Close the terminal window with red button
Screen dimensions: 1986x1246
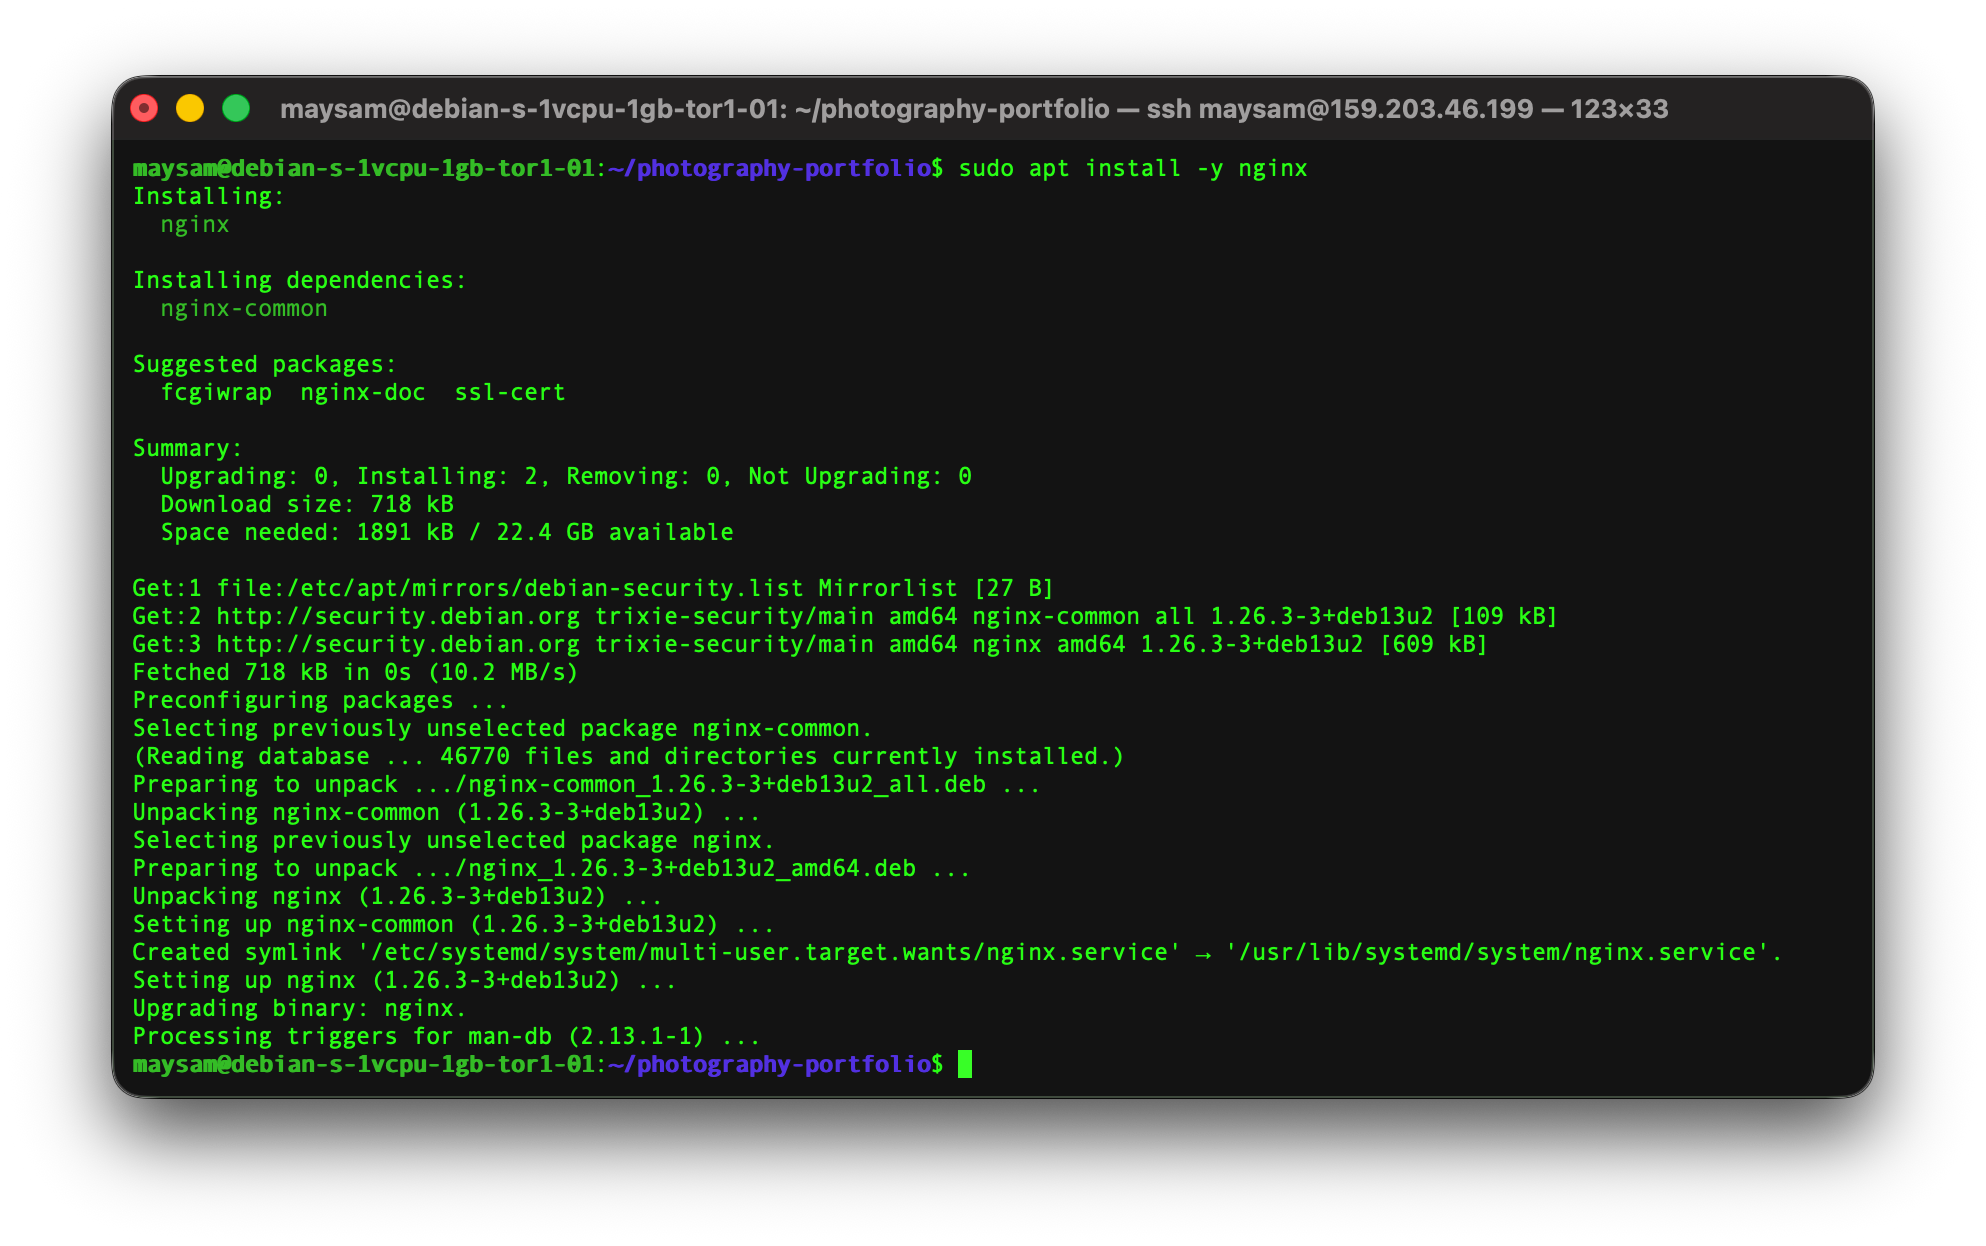[x=144, y=108]
